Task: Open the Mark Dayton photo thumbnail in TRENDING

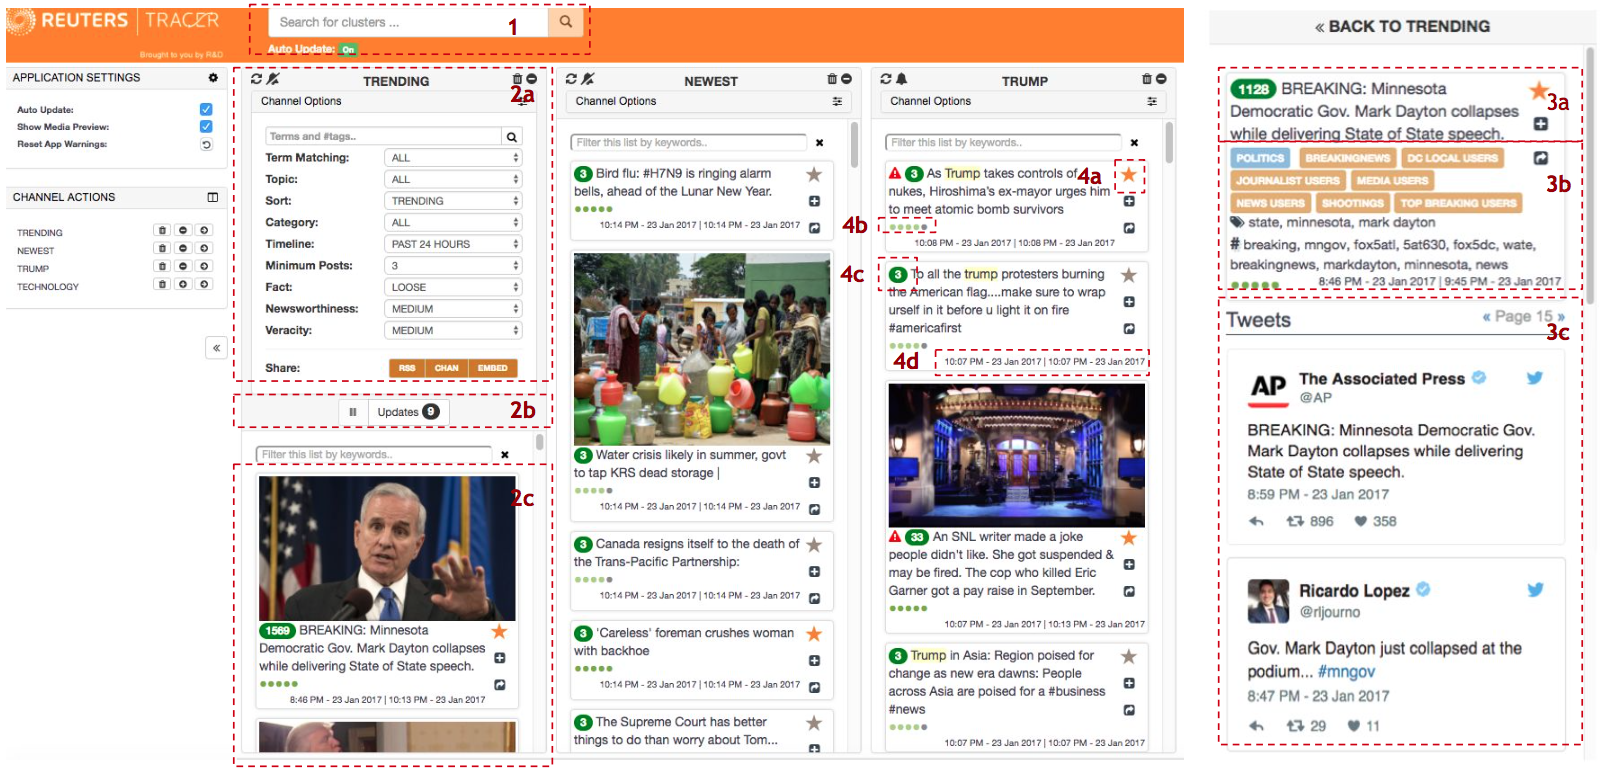Action: point(387,548)
